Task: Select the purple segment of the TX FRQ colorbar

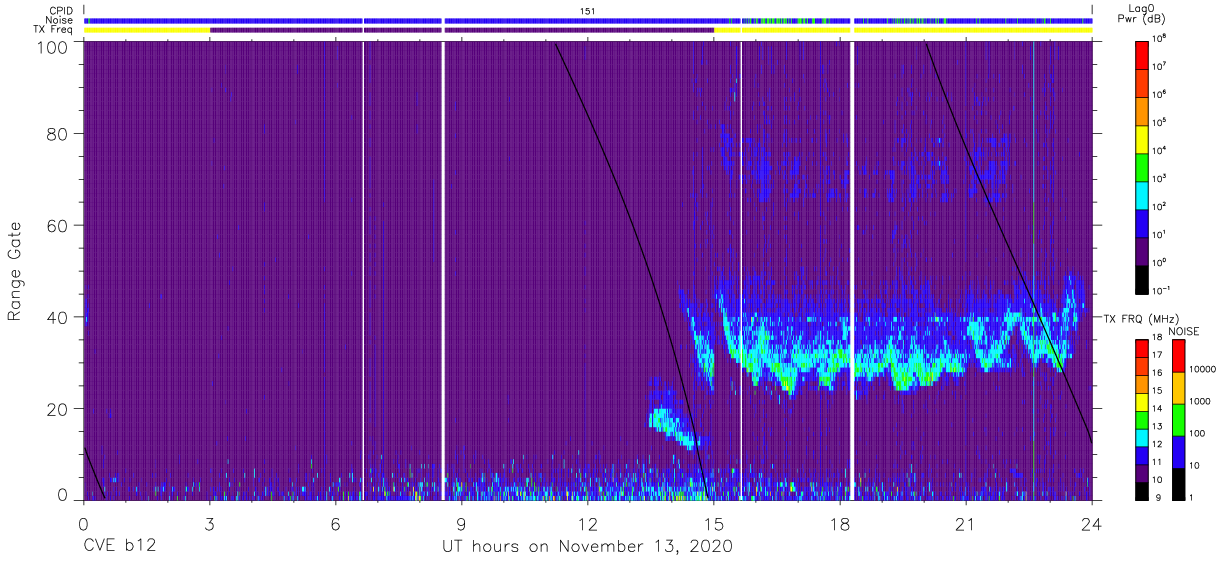Action: (x=1144, y=475)
